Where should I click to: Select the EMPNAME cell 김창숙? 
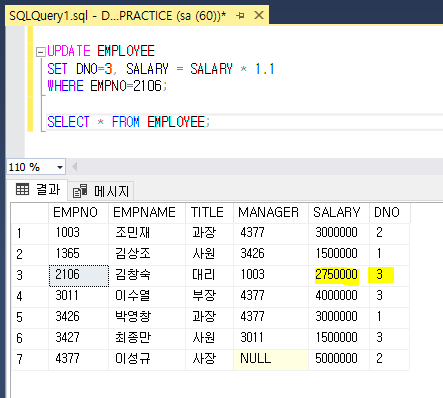(x=147, y=275)
